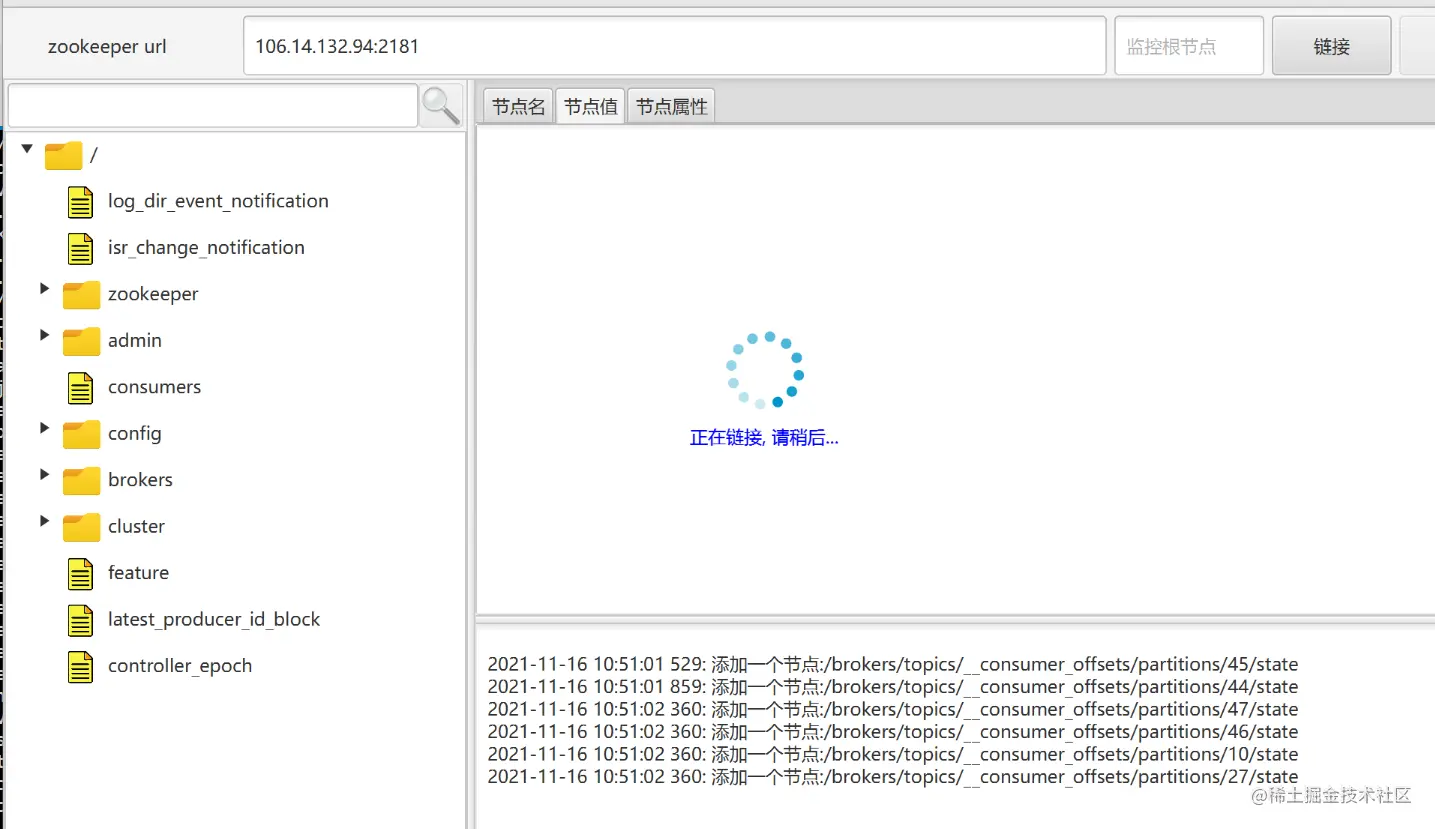Click the 监控根节点 input field

click(x=1189, y=46)
